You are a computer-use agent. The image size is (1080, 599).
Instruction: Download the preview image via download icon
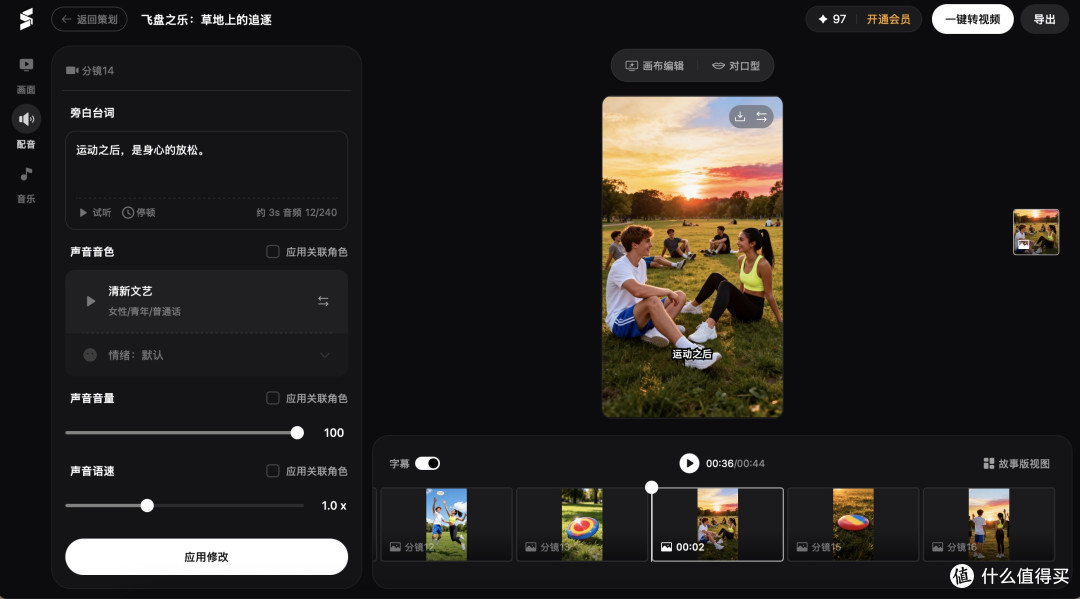(x=740, y=116)
